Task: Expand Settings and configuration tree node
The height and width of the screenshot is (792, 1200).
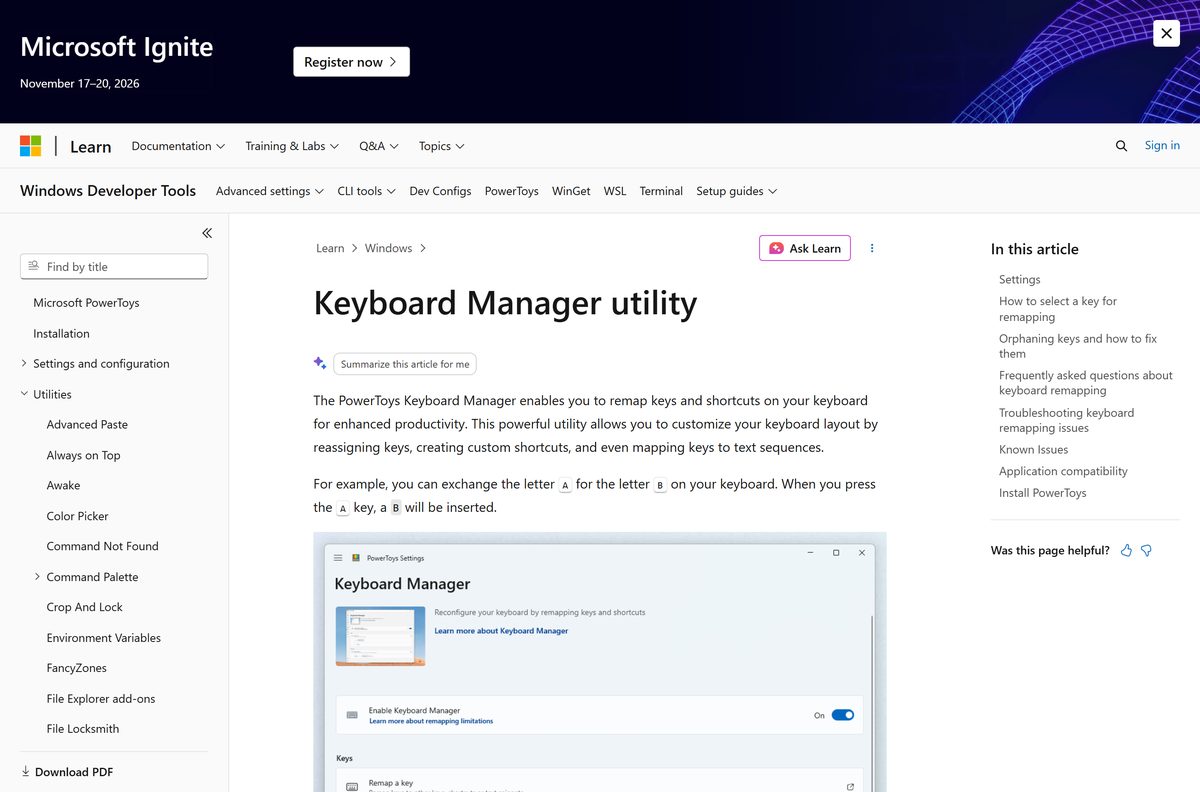Action: [24, 363]
